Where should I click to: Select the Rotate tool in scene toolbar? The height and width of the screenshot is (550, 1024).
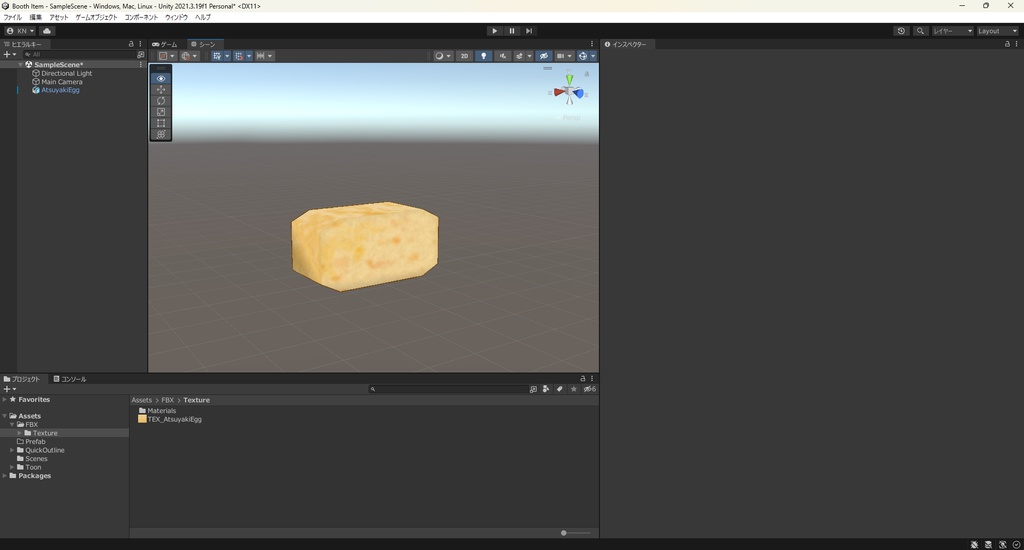[x=161, y=101]
